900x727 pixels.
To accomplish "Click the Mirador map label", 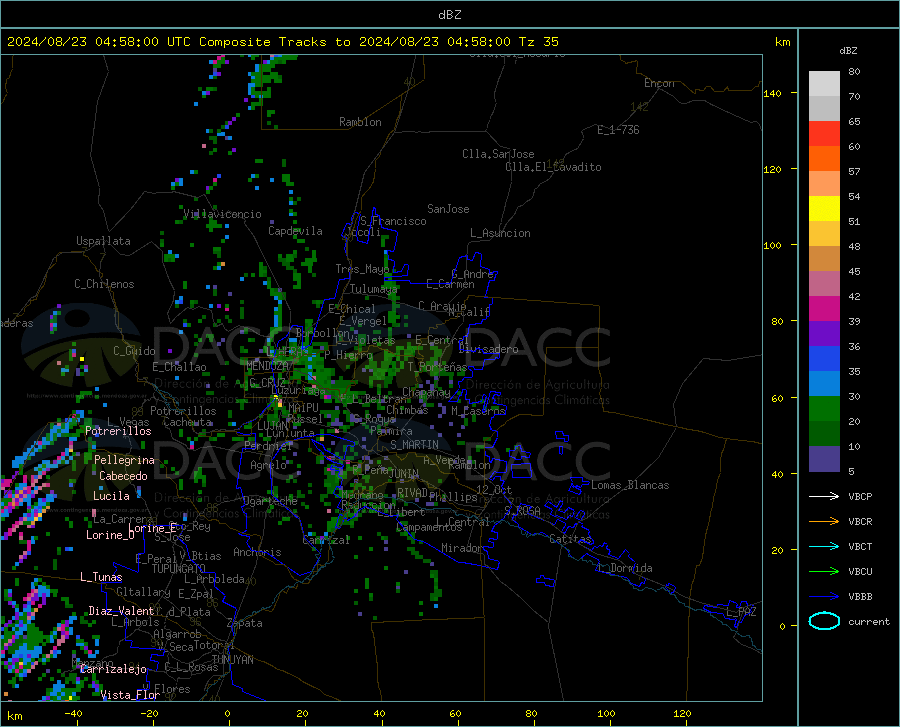I will pyautogui.click(x=461, y=548).
